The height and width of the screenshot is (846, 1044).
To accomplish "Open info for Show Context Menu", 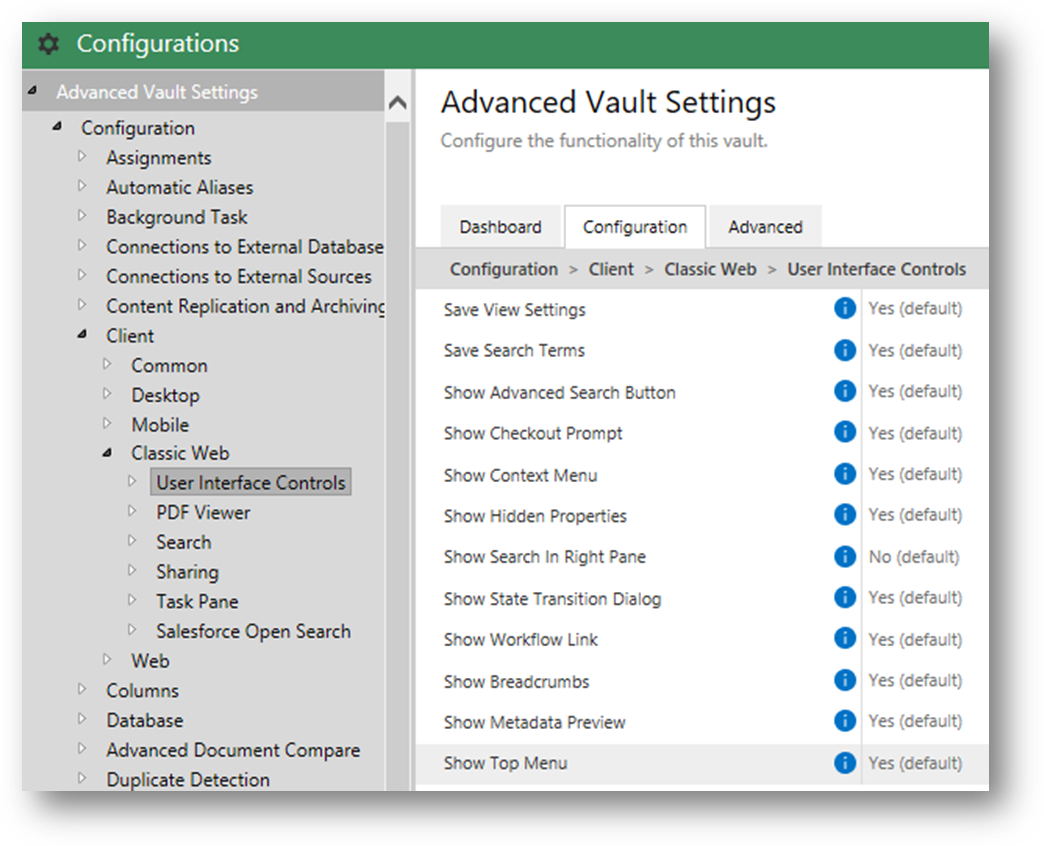I will click(x=844, y=473).
